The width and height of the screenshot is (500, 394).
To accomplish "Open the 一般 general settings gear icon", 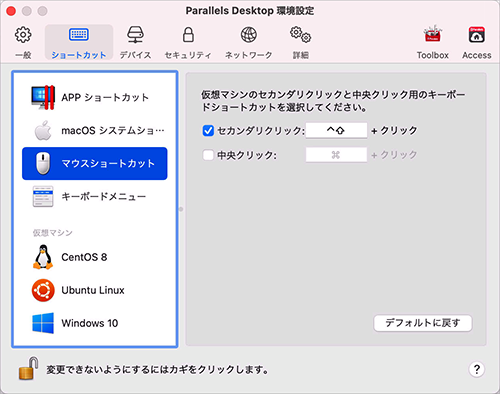I will pos(23,35).
